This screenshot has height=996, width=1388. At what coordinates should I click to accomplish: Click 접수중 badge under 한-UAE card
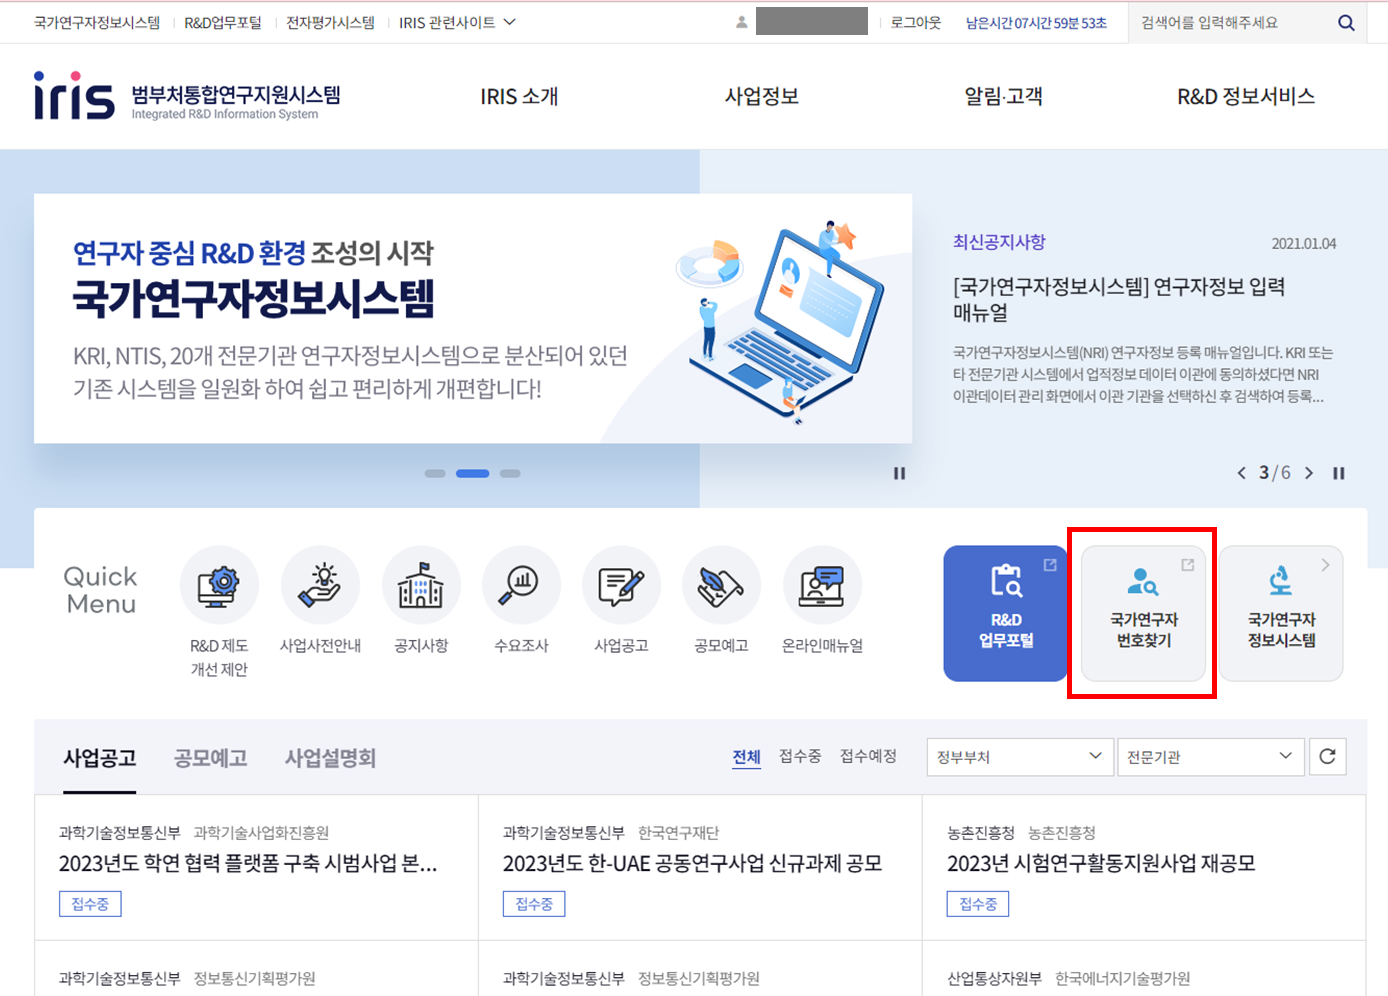[534, 904]
